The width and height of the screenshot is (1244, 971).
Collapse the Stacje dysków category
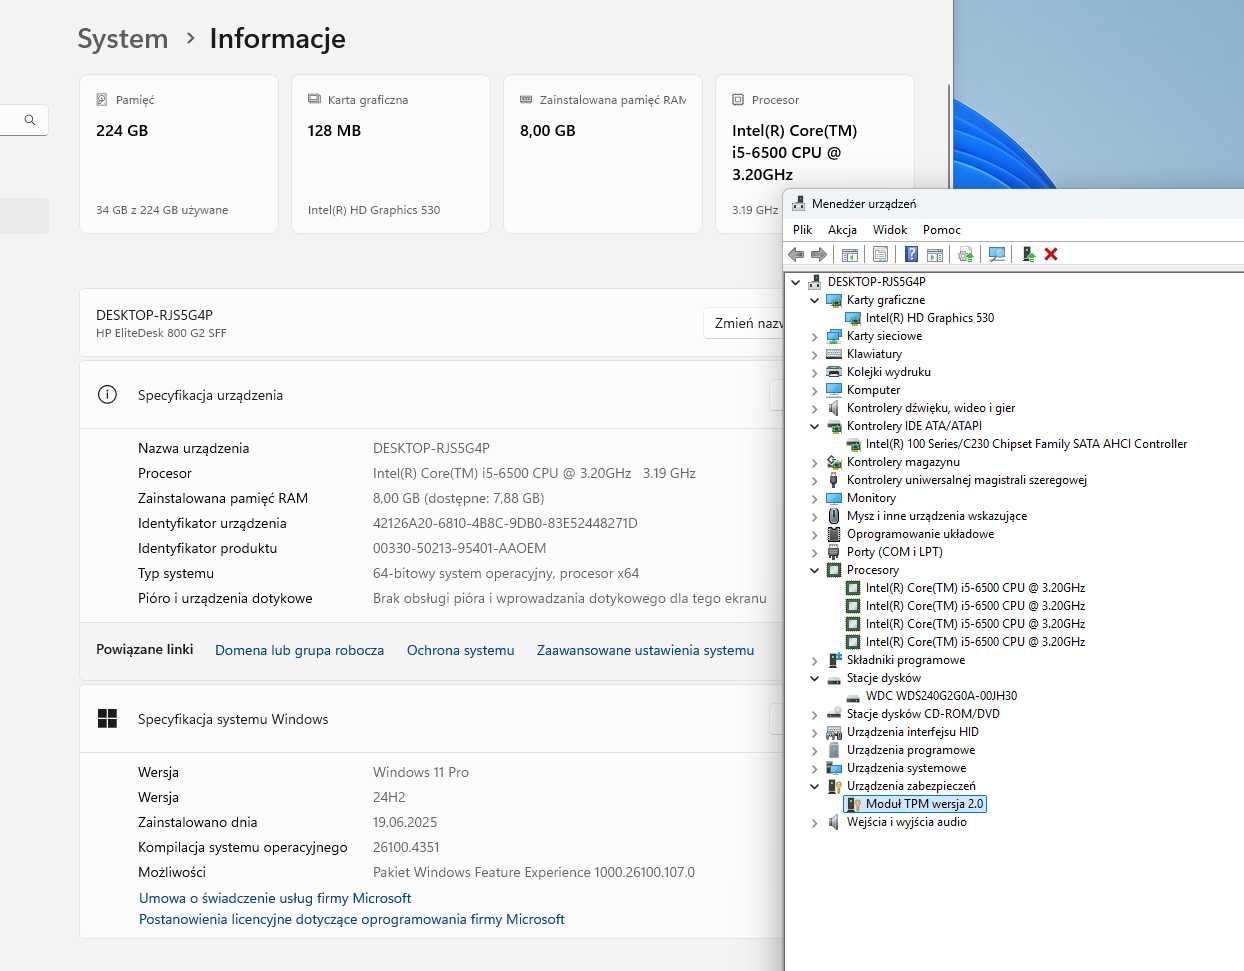pos(815,678)
